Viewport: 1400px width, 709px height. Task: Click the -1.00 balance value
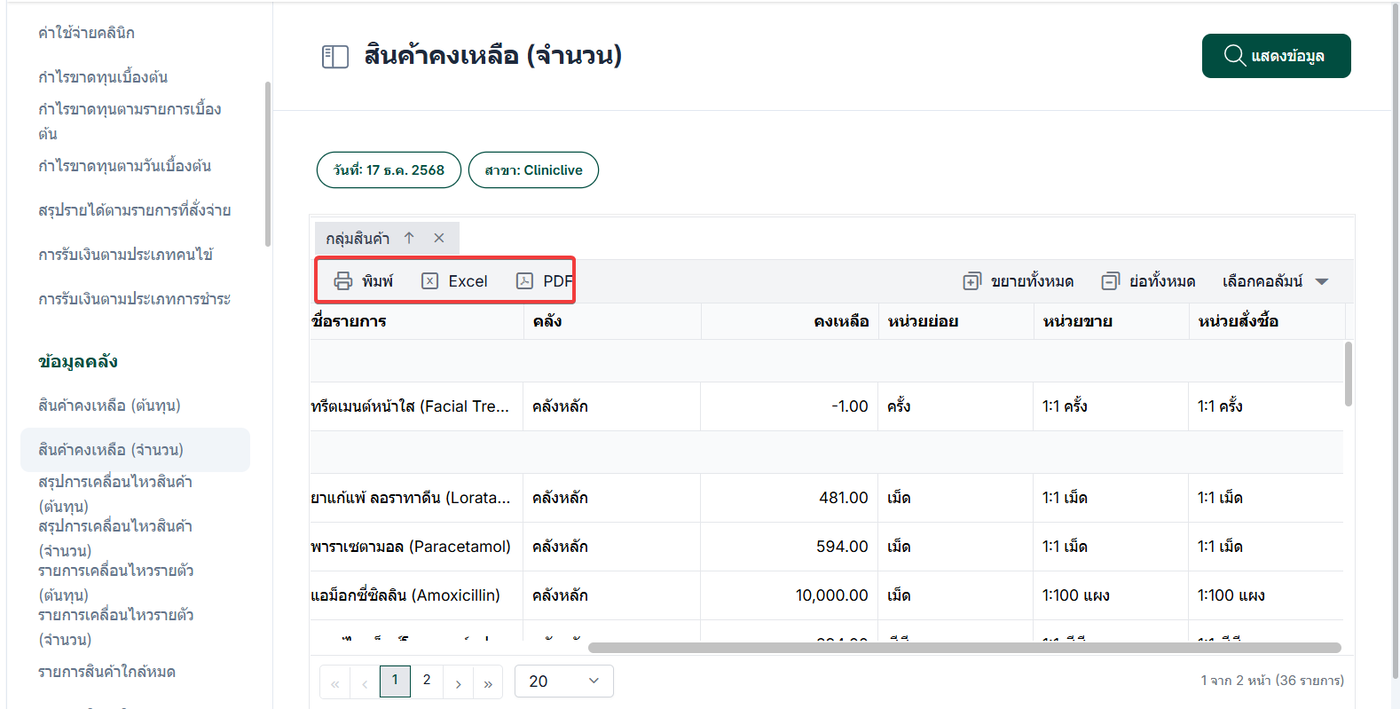(x=848, y=406)
